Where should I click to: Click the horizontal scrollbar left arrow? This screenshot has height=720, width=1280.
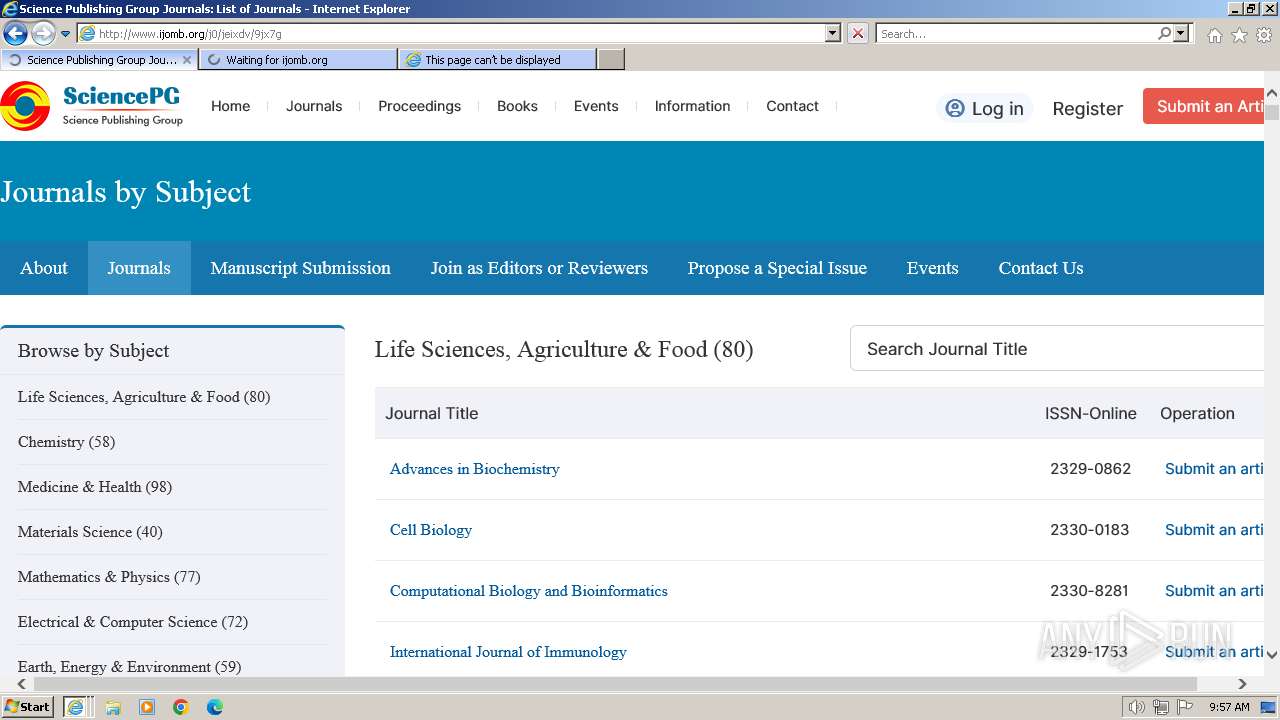(21, 684)
